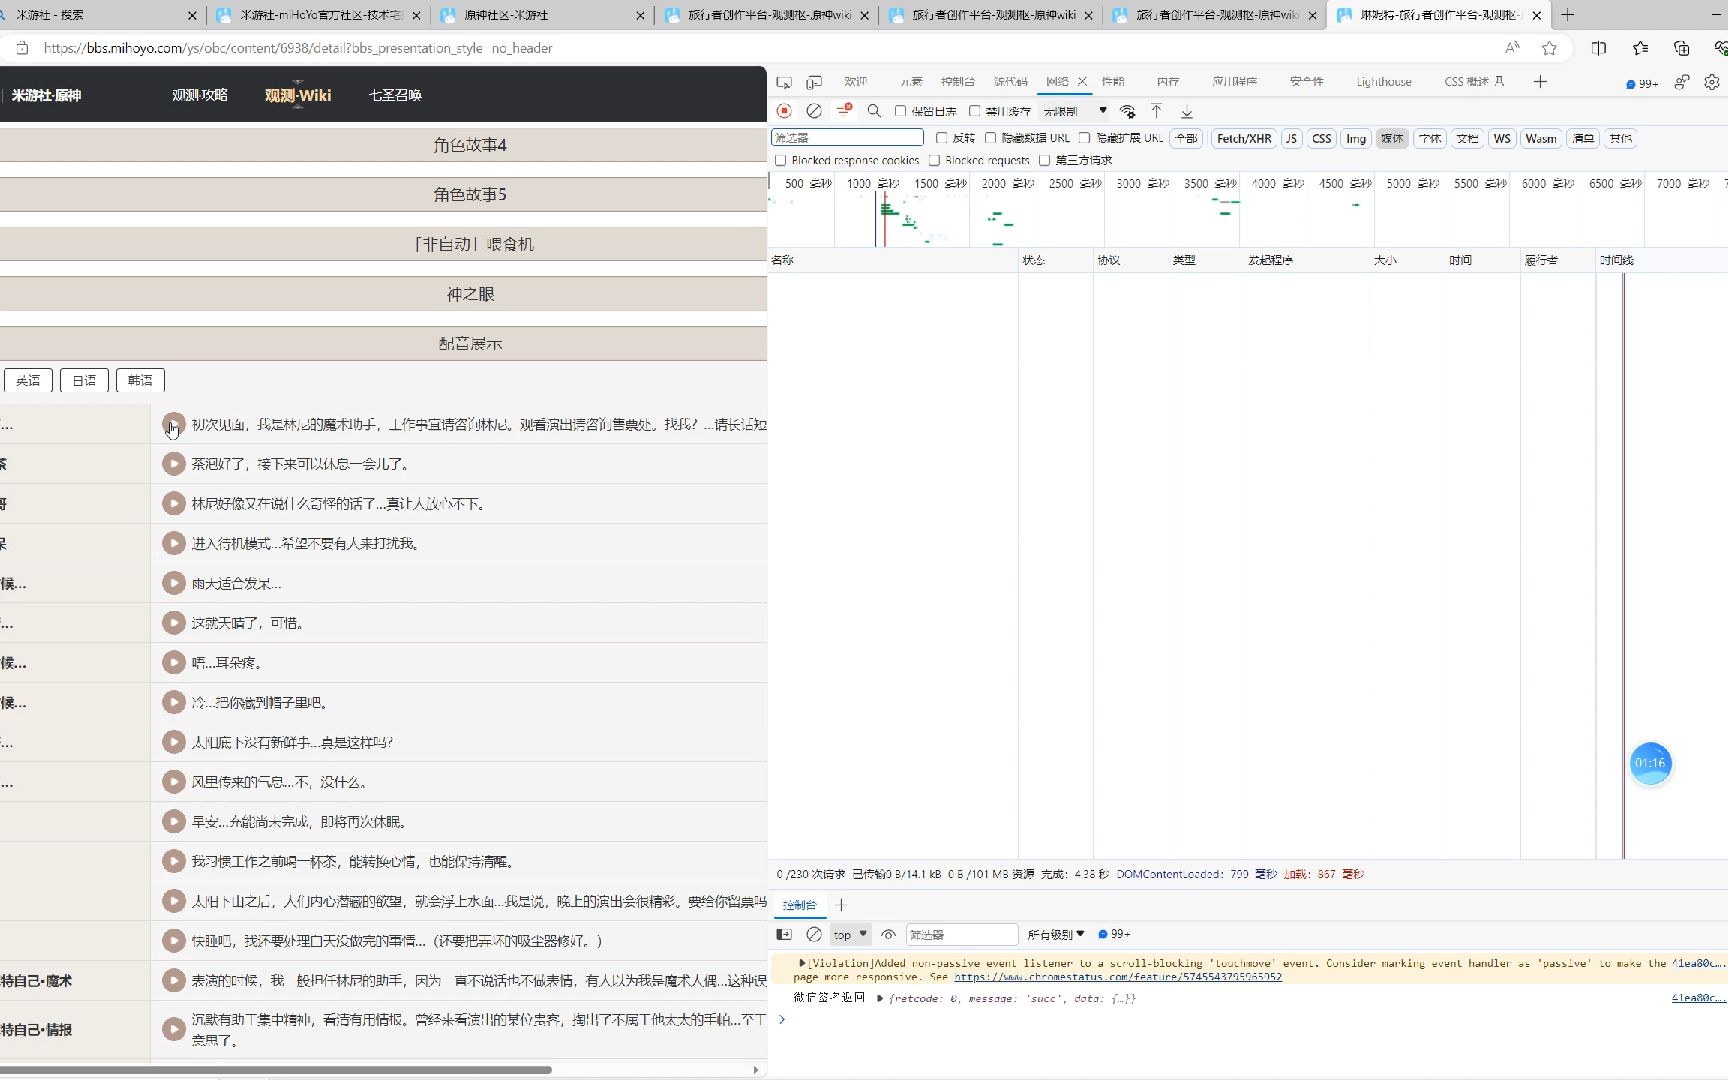Open network search magnifier icon
This screenshot has height=1080, width=1728.
(874, 111)
